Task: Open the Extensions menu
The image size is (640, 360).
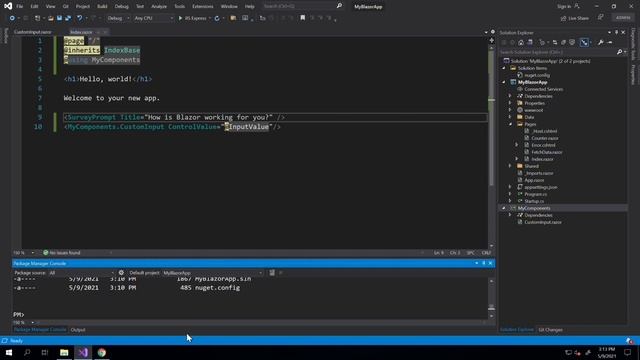Action: click(202, 7)
